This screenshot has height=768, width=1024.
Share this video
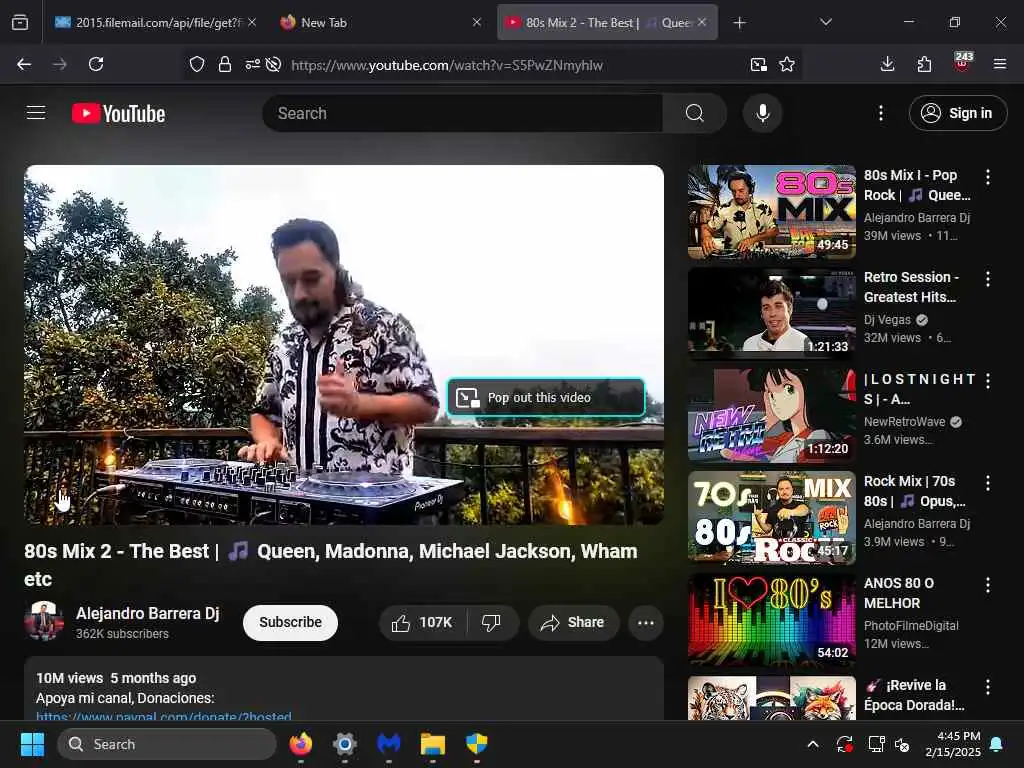(x=573, y=622)
